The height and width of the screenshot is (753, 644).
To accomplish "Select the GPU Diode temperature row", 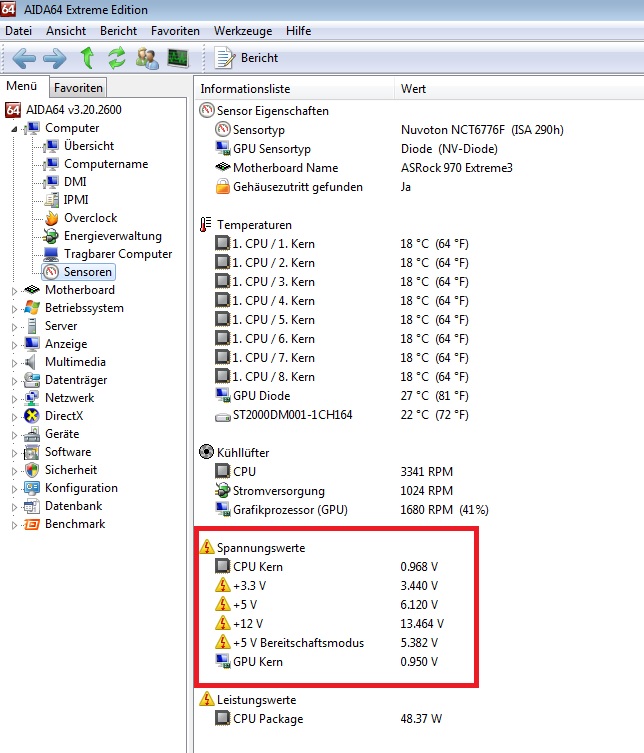I will (341, 396).
